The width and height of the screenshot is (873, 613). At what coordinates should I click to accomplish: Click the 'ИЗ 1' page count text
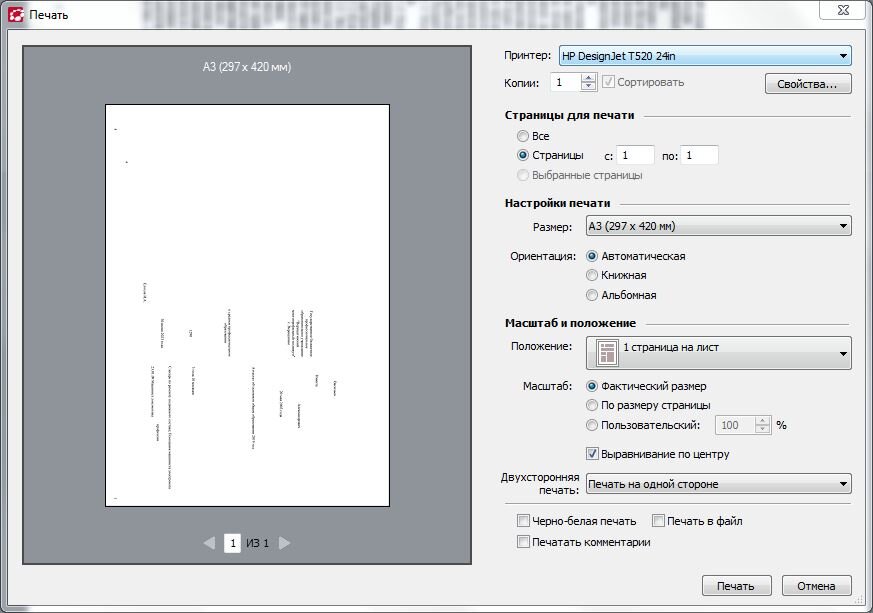(x=257, y=543)
